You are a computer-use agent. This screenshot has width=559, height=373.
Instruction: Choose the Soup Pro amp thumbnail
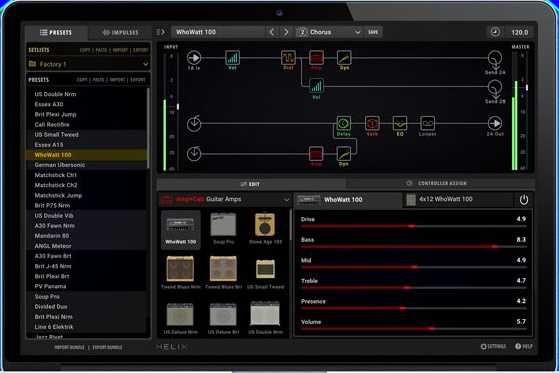pos(223,229)
